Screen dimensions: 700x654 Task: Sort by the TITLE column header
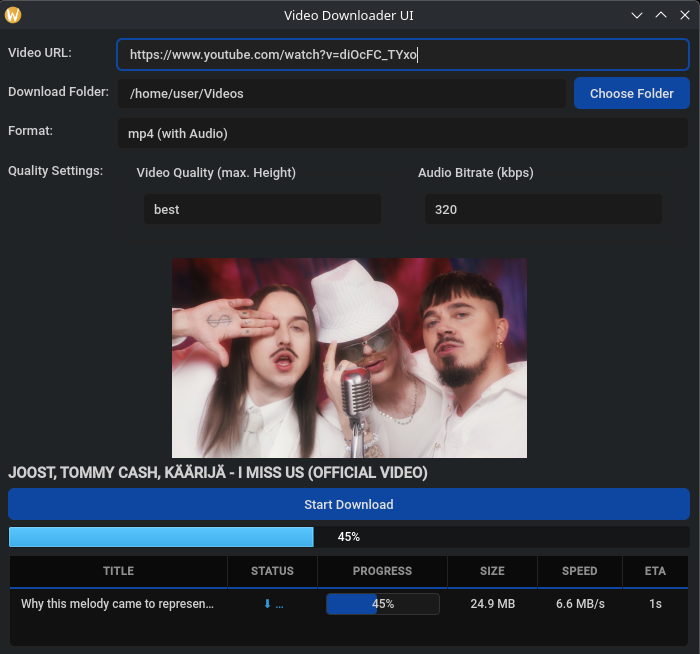coord(118,571)
